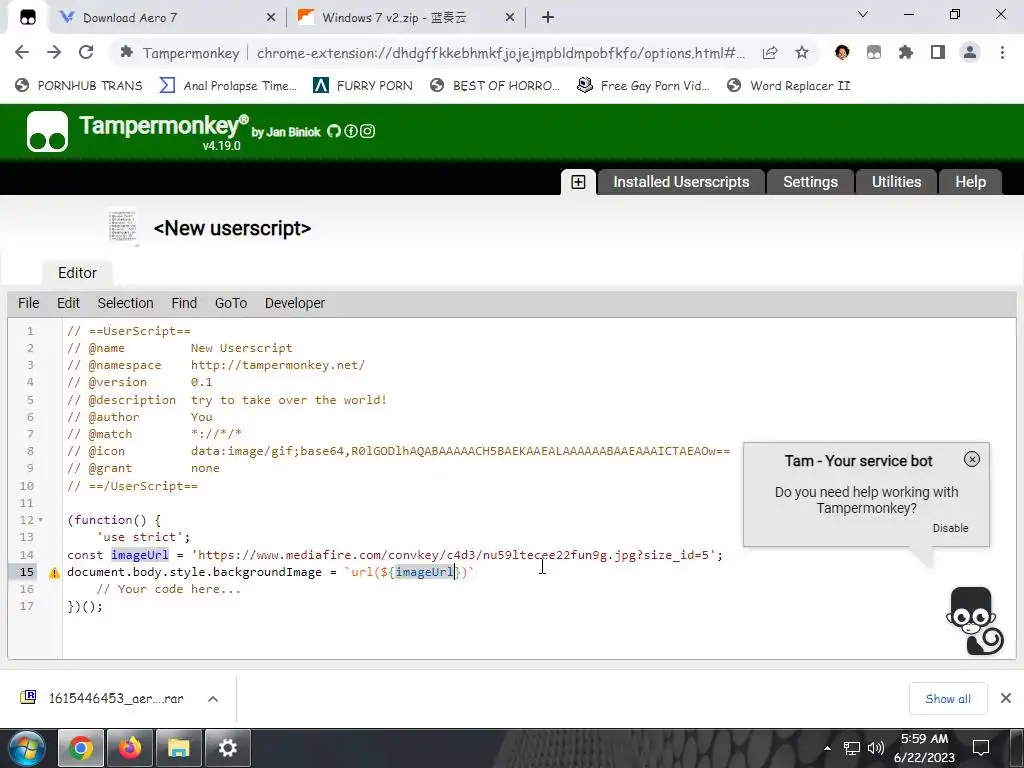Close the downloads bar

[1006, 699]
